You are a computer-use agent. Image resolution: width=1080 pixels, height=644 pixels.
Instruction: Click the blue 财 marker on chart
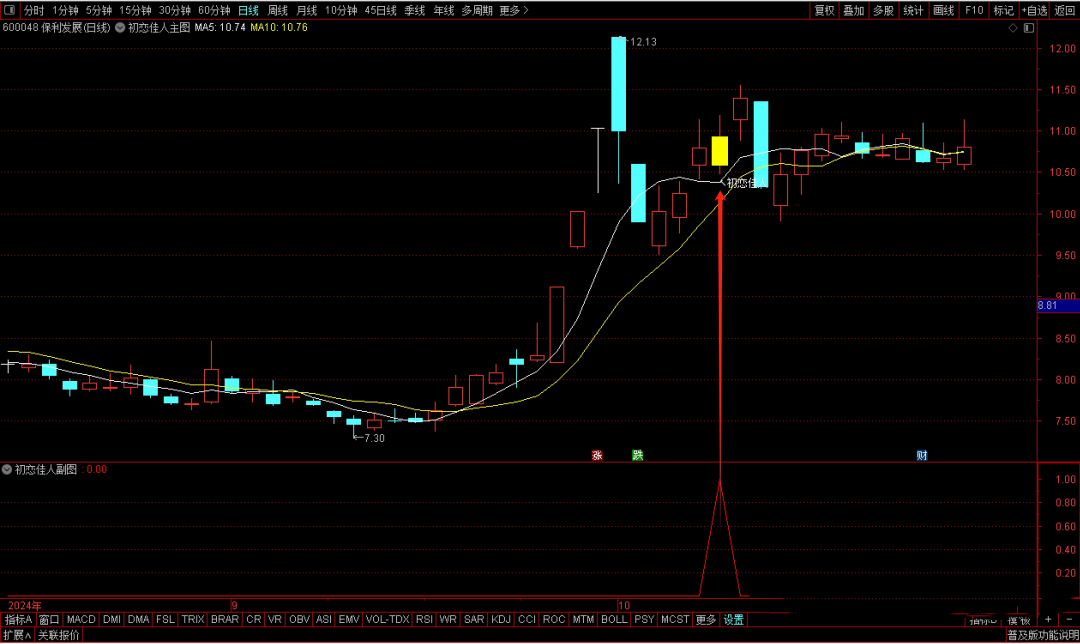coord(921,456)
